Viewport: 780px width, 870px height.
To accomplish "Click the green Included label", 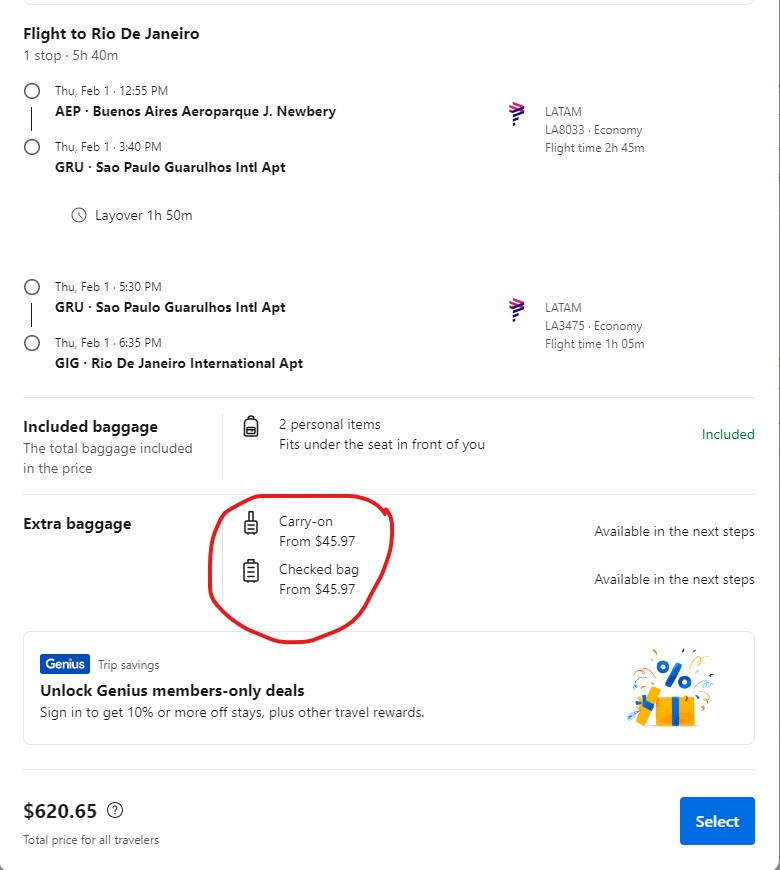I will point(728,434).
